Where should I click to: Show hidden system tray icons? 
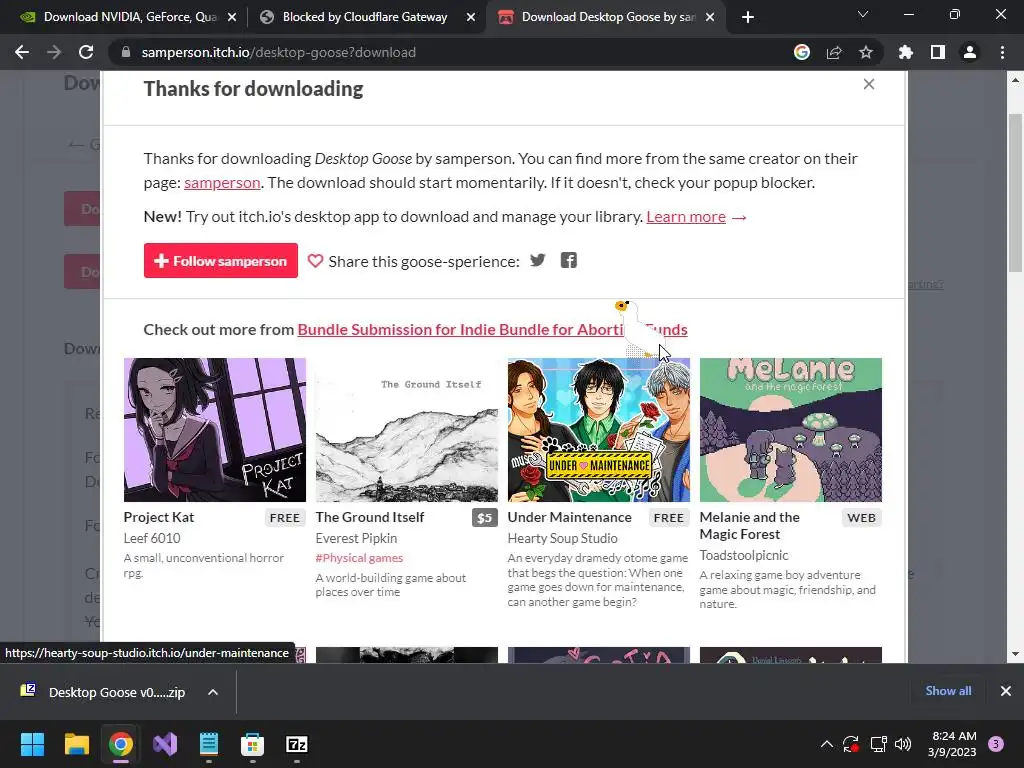click(827, 744)
